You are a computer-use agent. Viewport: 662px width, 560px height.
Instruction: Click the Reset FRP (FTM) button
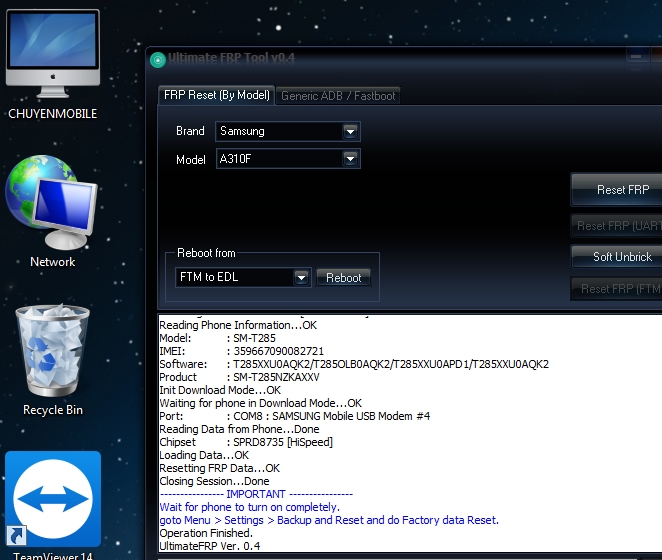click(x=618, y=289)
